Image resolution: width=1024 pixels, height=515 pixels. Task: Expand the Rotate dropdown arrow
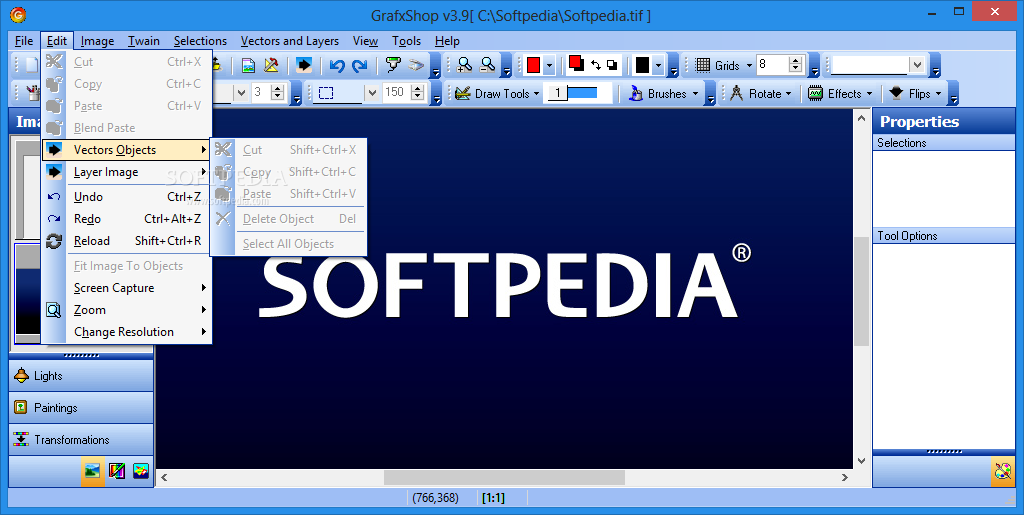point(788,94)
